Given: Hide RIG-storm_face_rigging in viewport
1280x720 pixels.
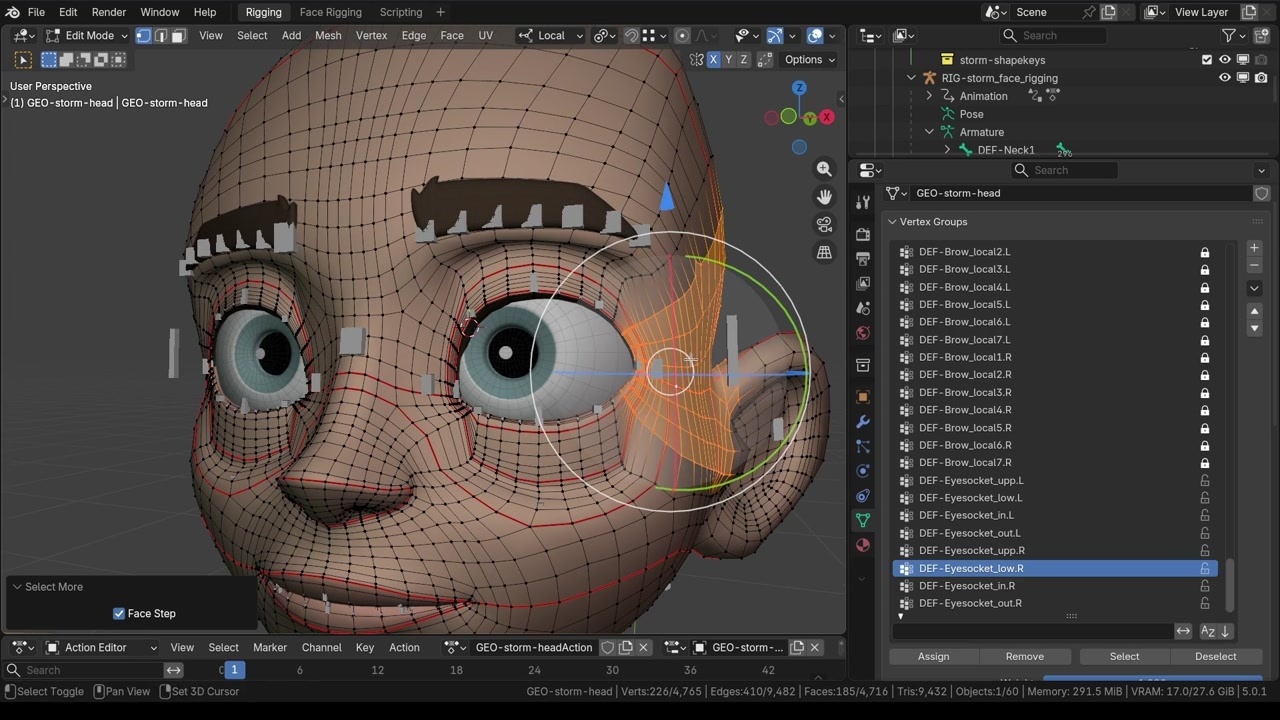Looking at the screenshot, I should point(1224,78).
